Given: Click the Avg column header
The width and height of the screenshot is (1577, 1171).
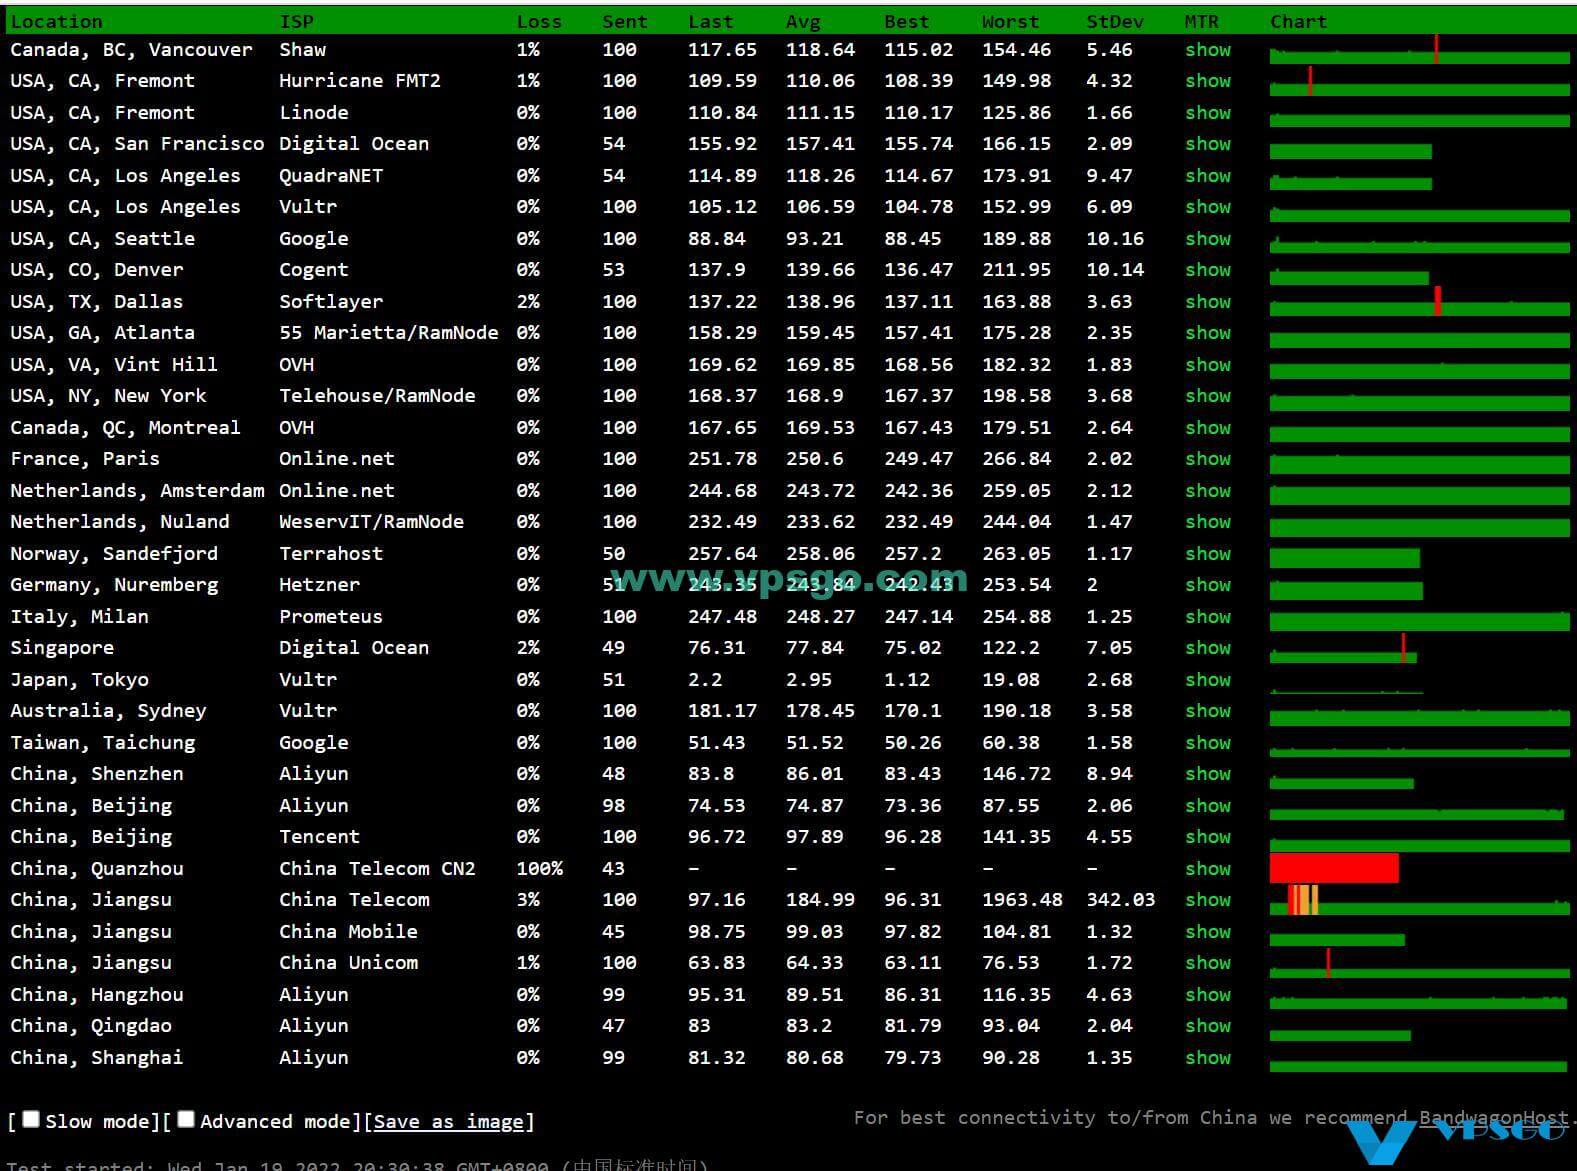Looking at the screenshot, I should 803,21.
